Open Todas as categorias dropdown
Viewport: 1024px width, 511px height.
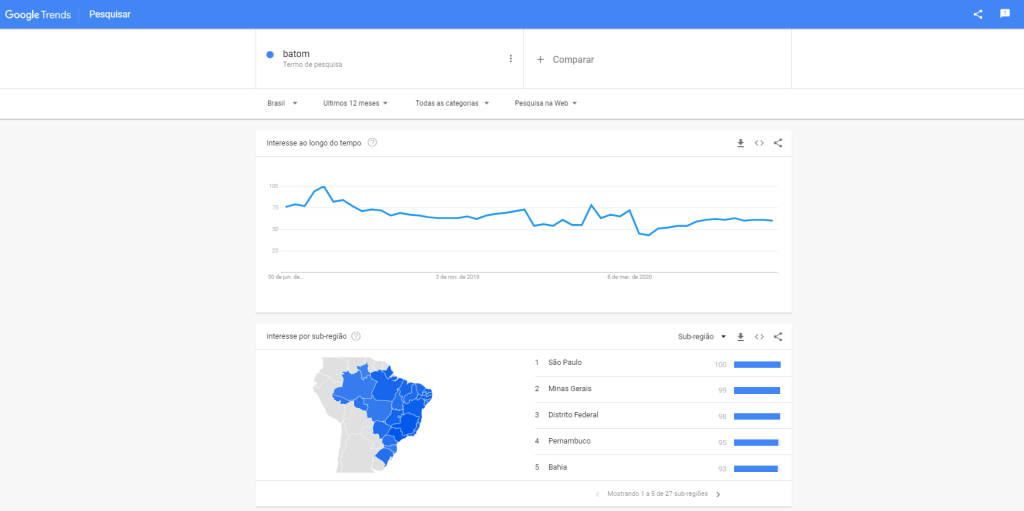(x=452, y=103)
